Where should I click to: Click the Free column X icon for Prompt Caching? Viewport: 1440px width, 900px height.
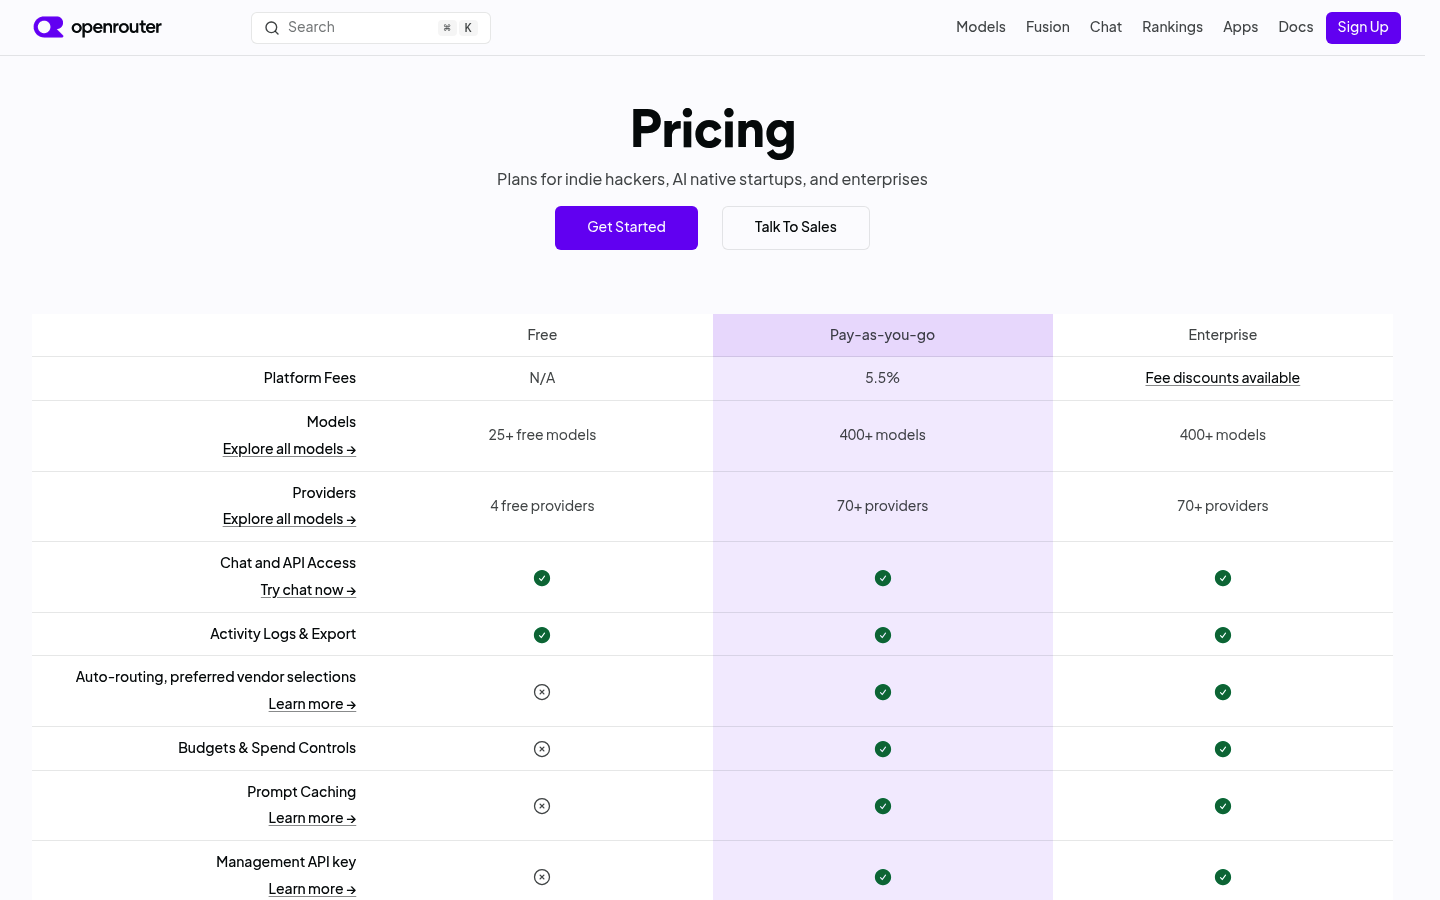point(542,806)
